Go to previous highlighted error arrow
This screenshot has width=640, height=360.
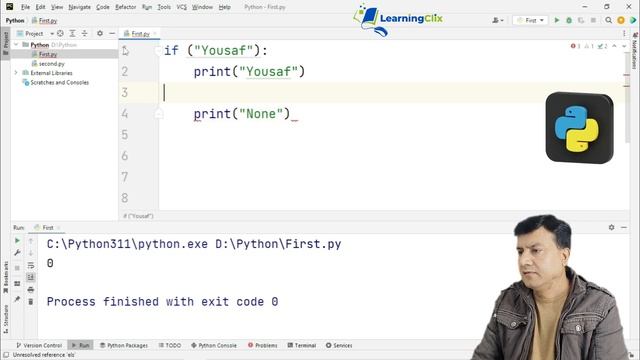[614, 46]
